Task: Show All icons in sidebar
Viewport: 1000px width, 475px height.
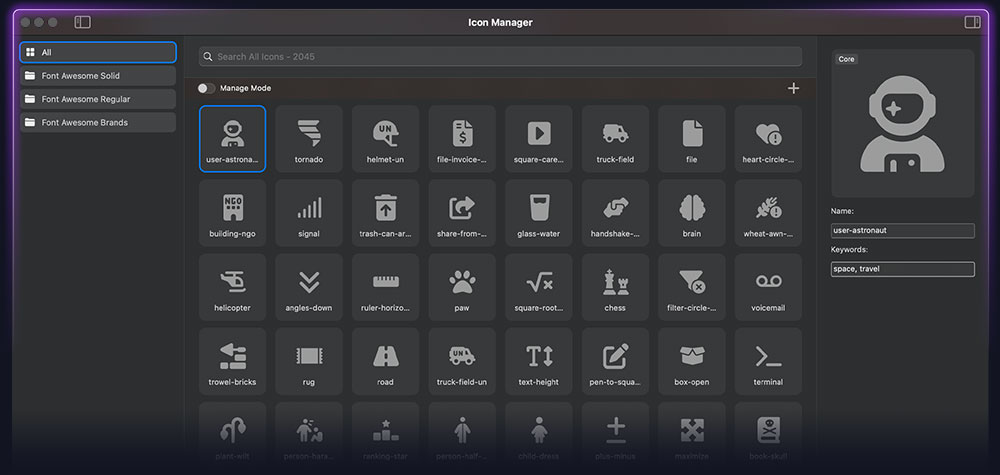Action: click(x=98, y=52)
